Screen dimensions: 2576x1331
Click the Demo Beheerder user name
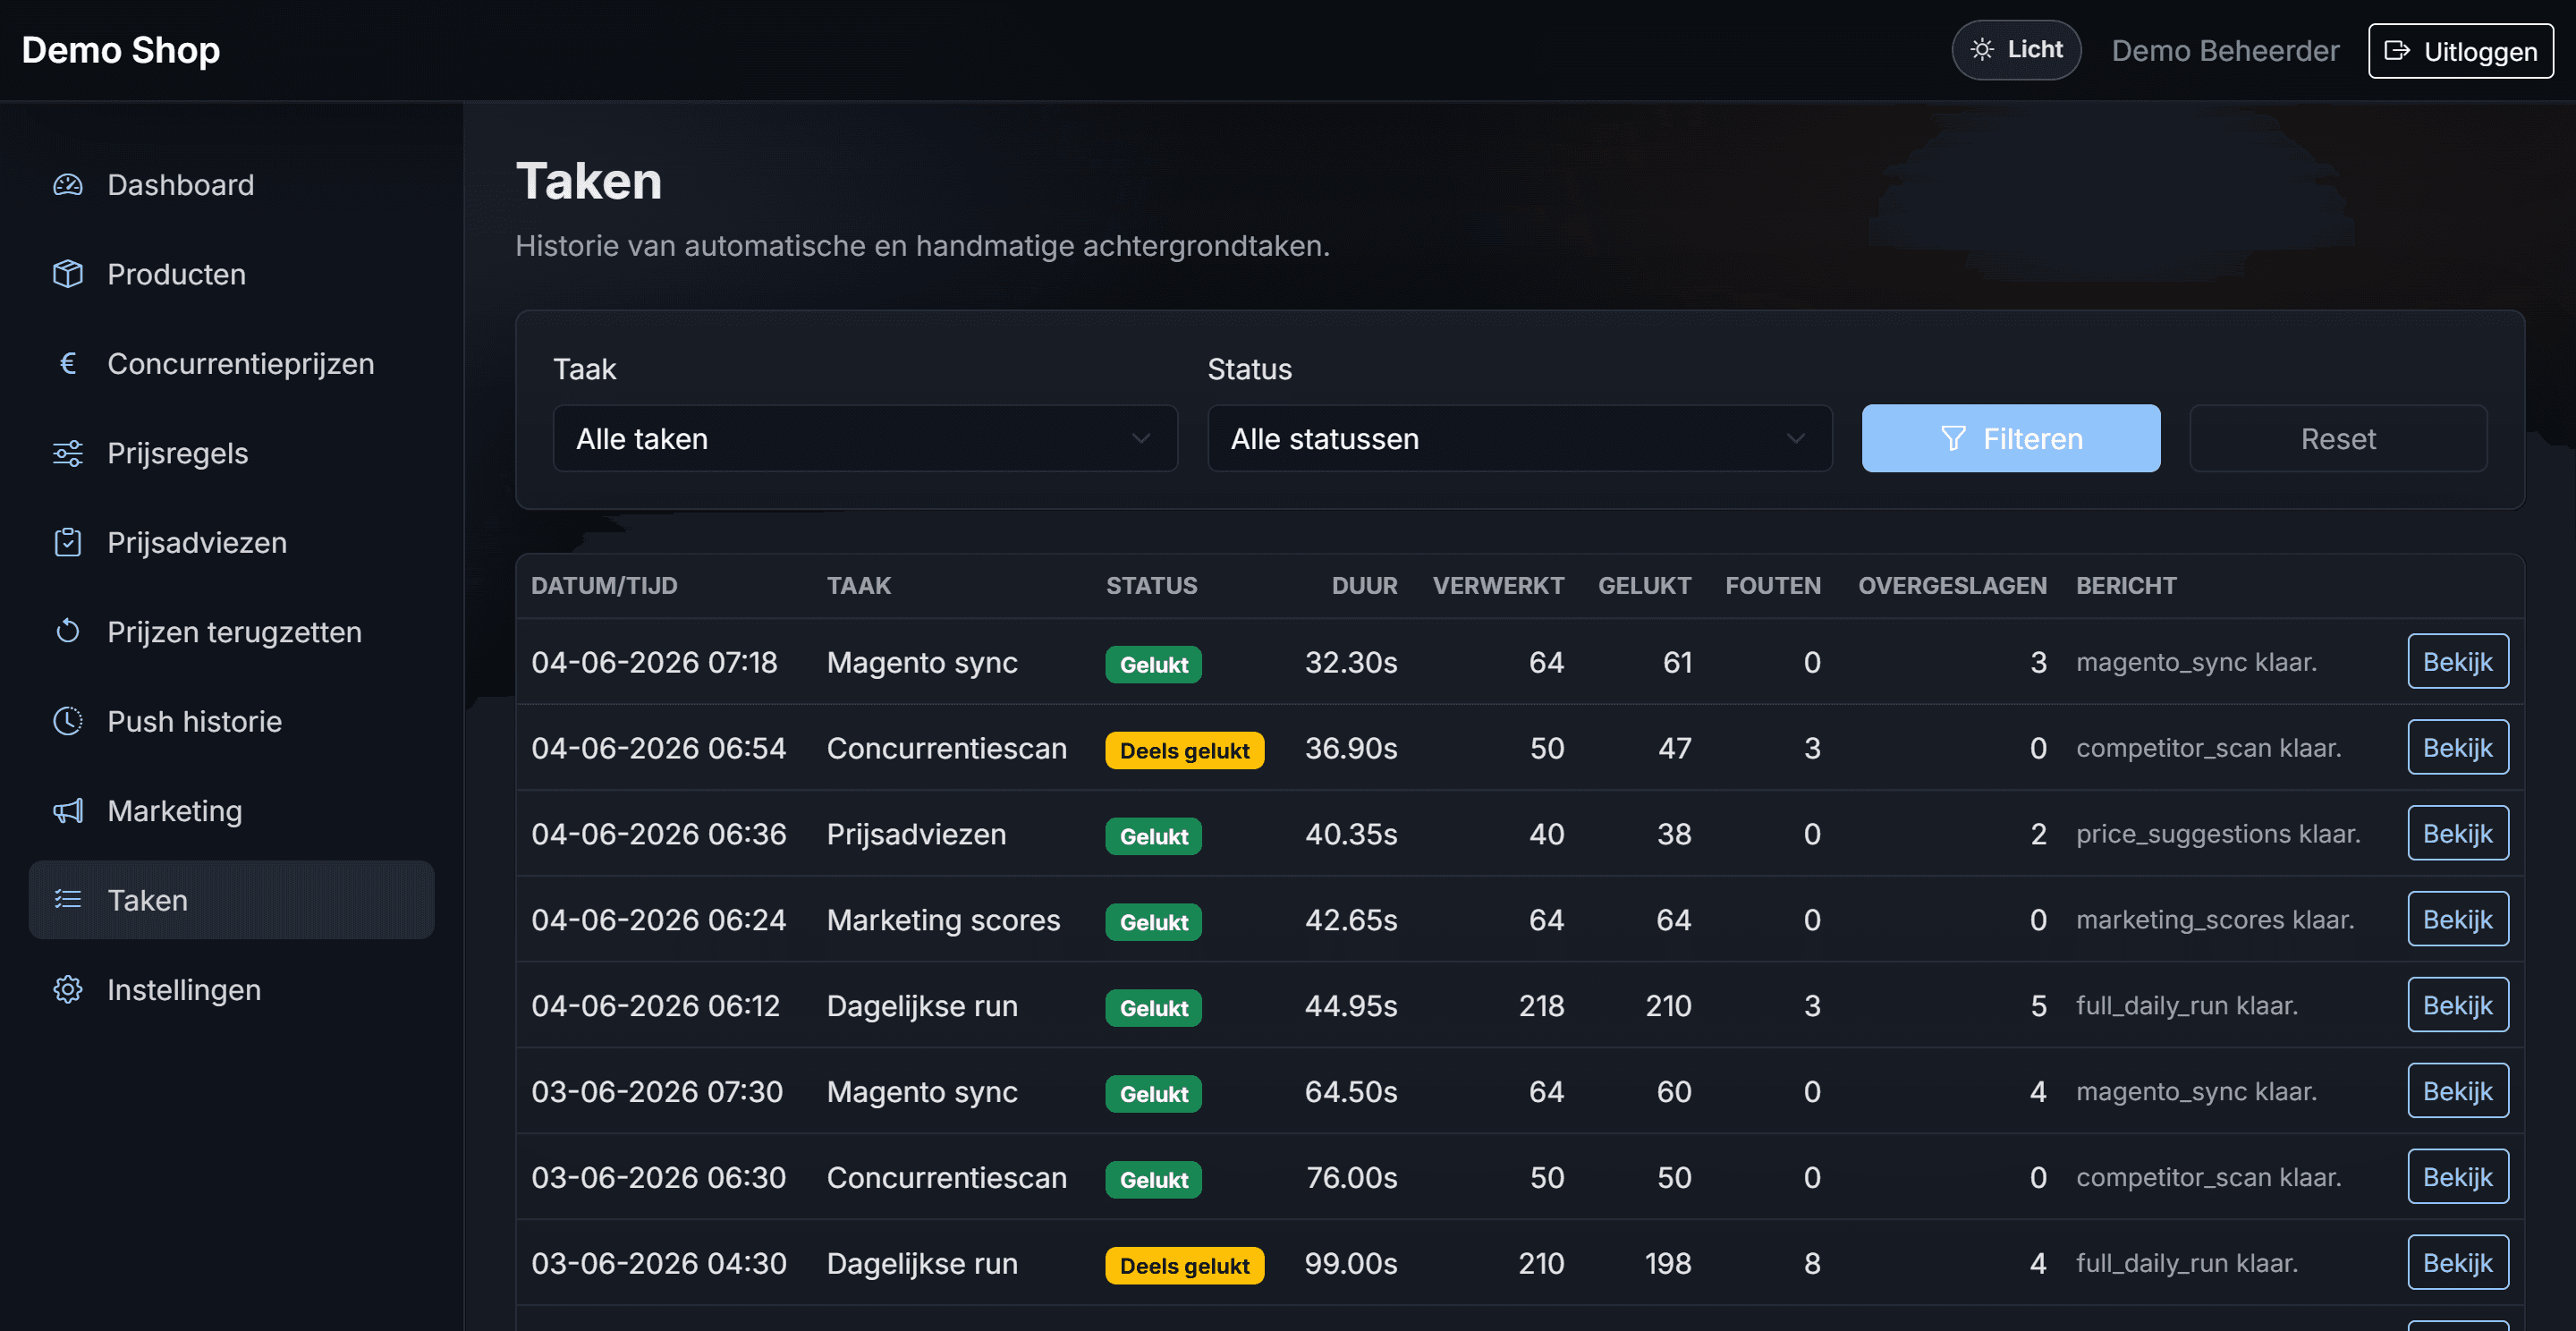[x=2225, y=51]
